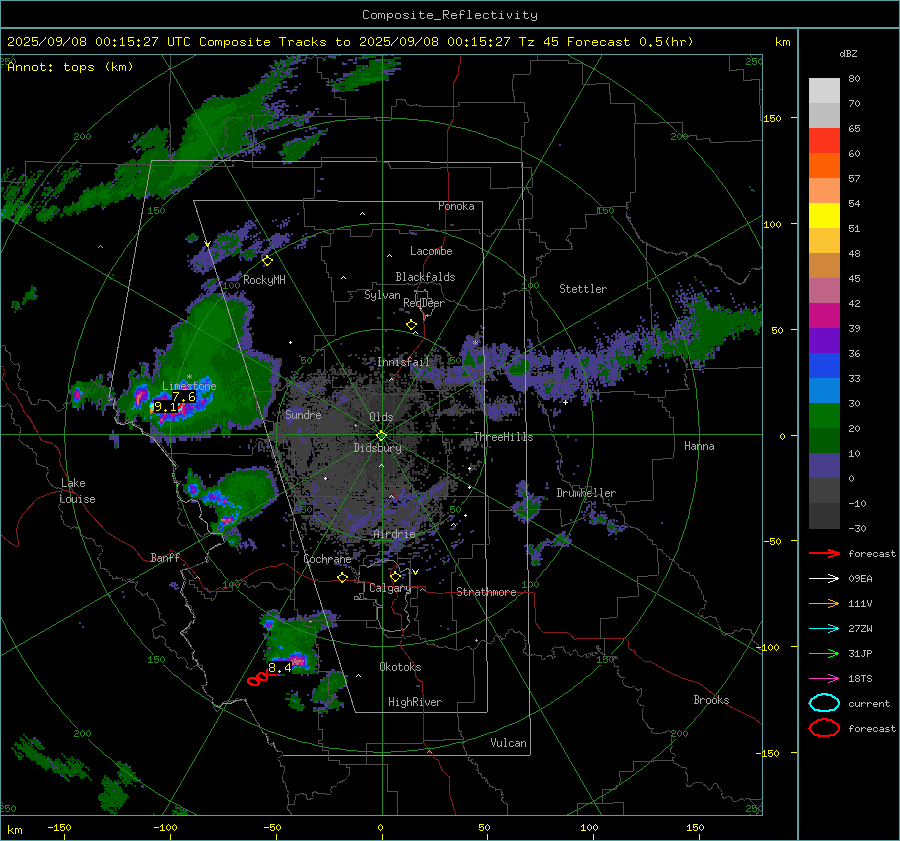The width and height of the screenshot is (900, 841).
Task: Select the 9.1 km storm top label
Action: [x=165, y=407]
